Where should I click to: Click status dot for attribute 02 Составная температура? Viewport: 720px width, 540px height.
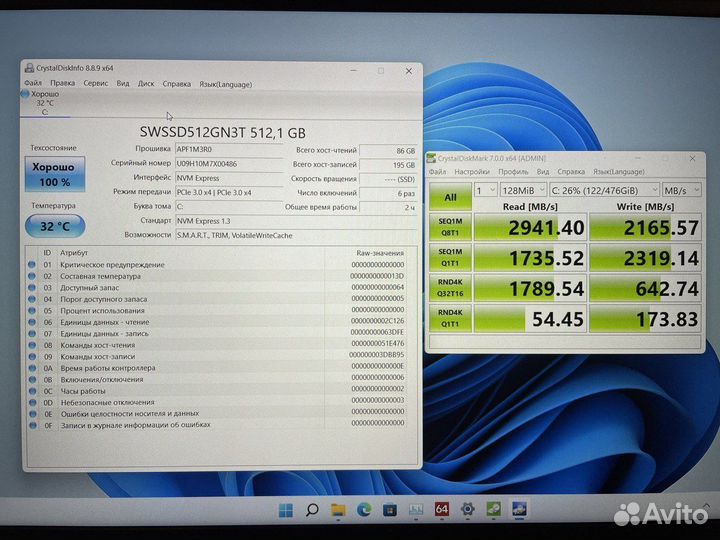[32, 276]
